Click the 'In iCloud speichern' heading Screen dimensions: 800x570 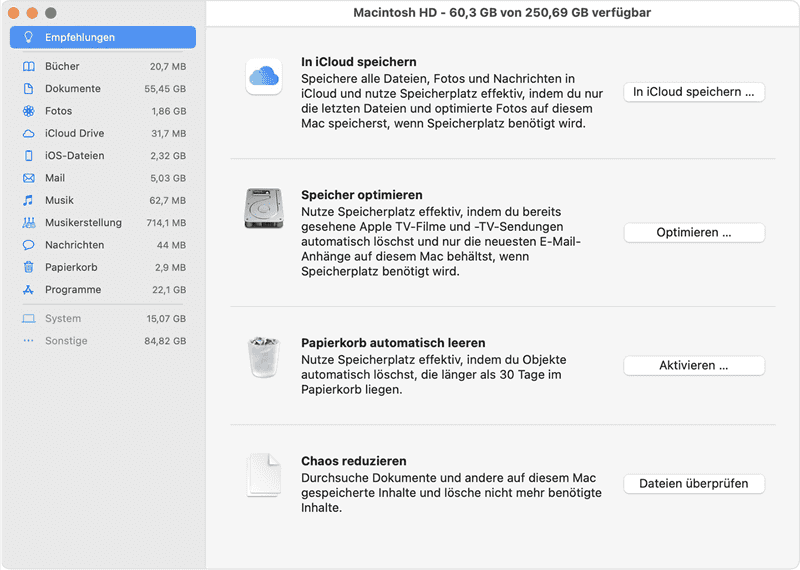(x=359, y=62)
